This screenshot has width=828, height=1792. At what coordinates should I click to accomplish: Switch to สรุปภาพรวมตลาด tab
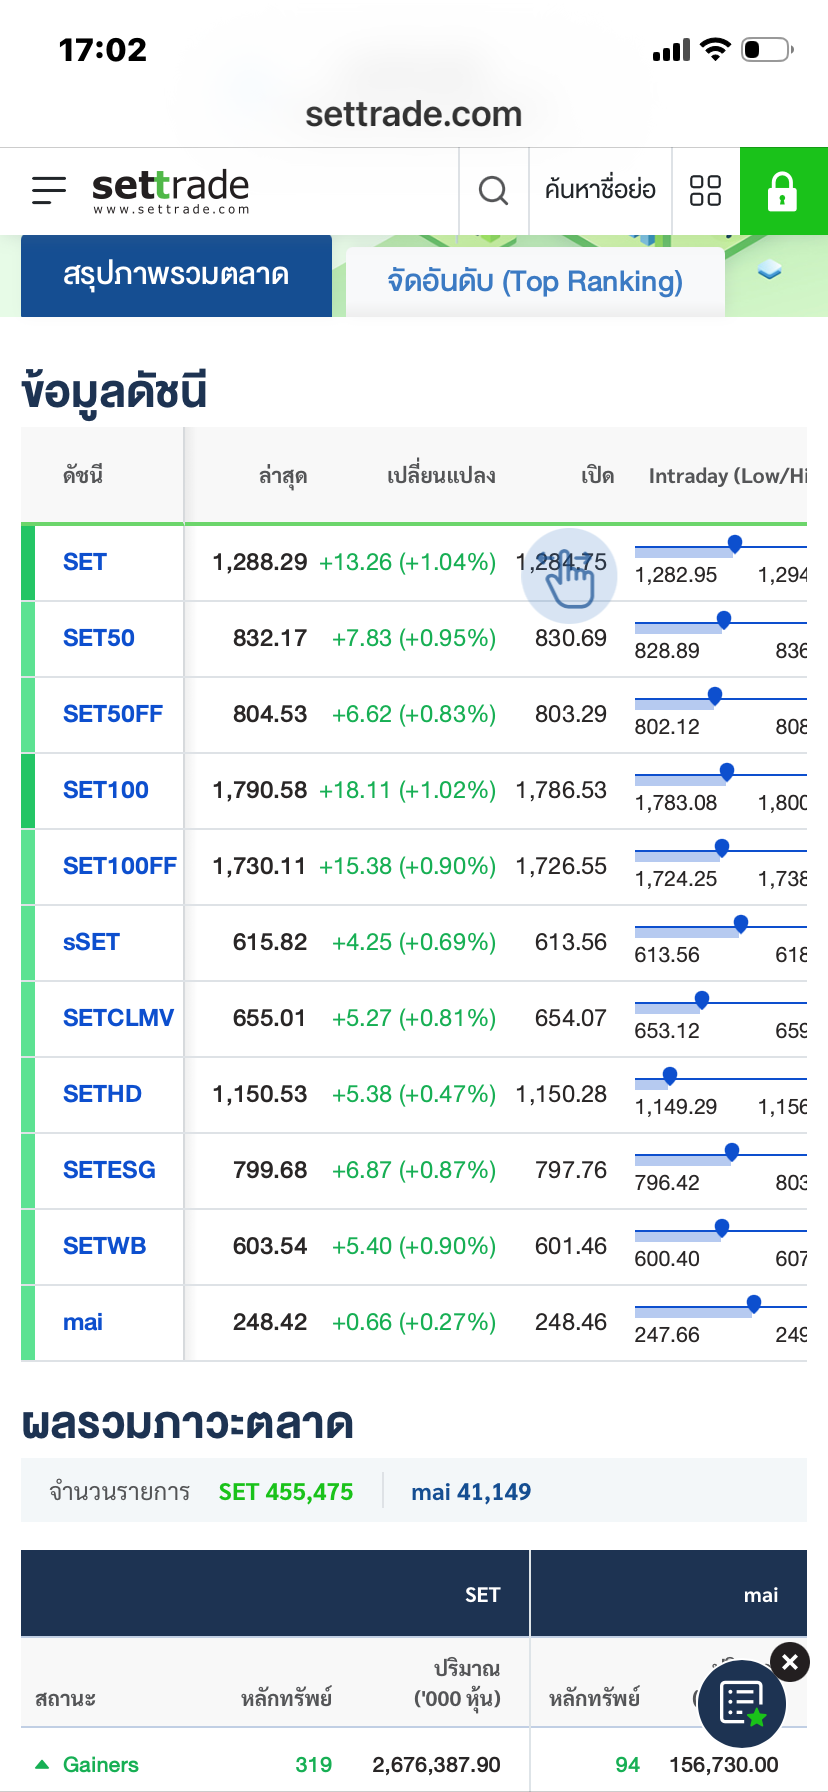pos(176,275)
